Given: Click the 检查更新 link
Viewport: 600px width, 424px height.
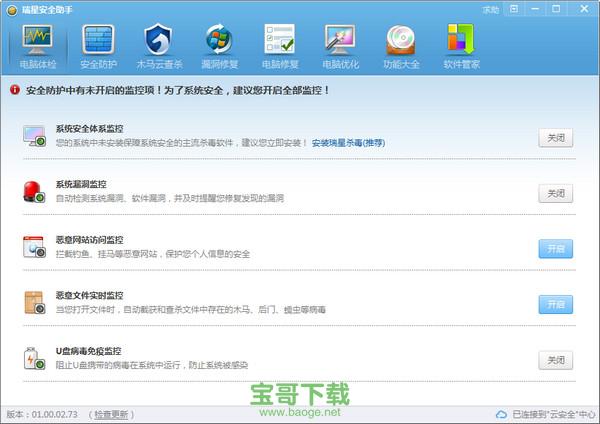Looking at the screenshot, I should click(111, 414).
